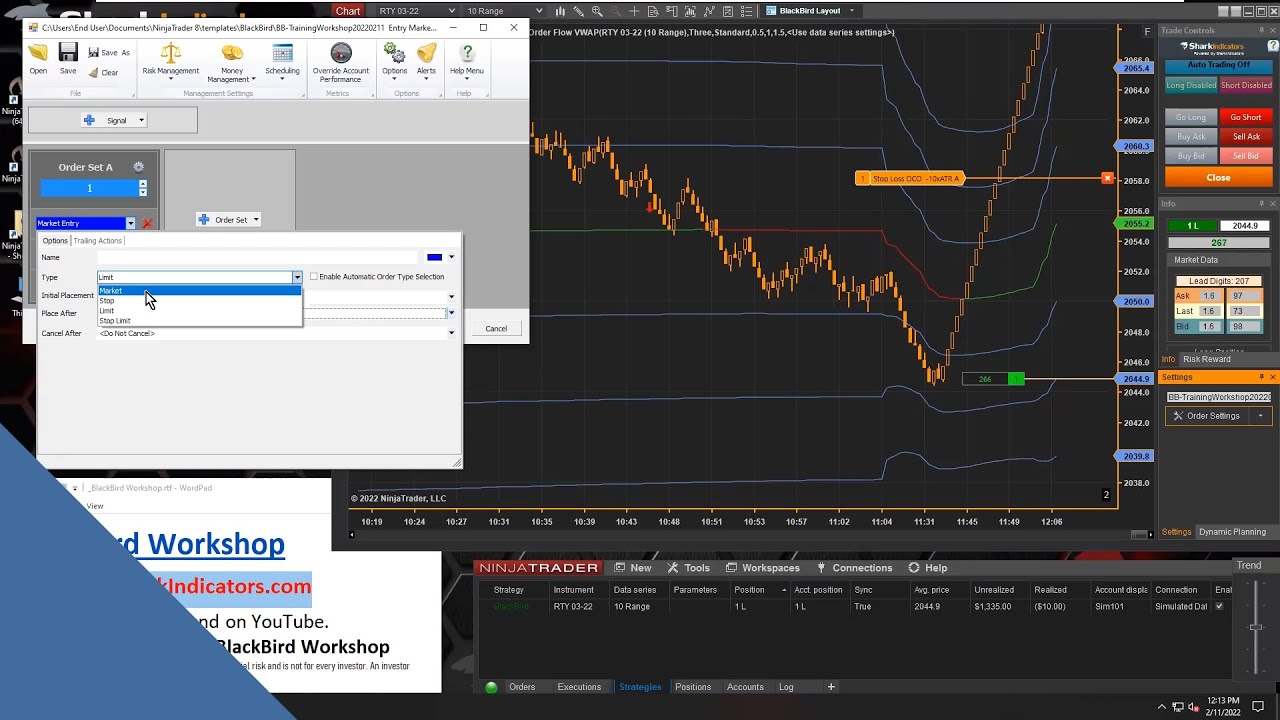Show hidden system tray icons

[1162, 706]
